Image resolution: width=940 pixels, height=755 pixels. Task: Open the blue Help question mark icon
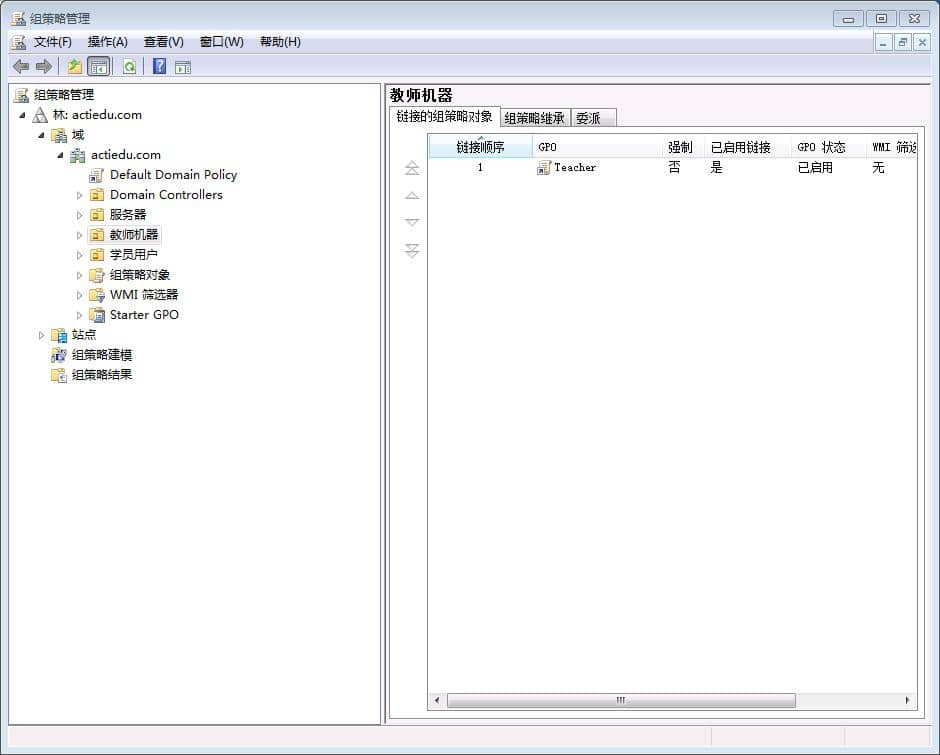(x=159, y=66)
